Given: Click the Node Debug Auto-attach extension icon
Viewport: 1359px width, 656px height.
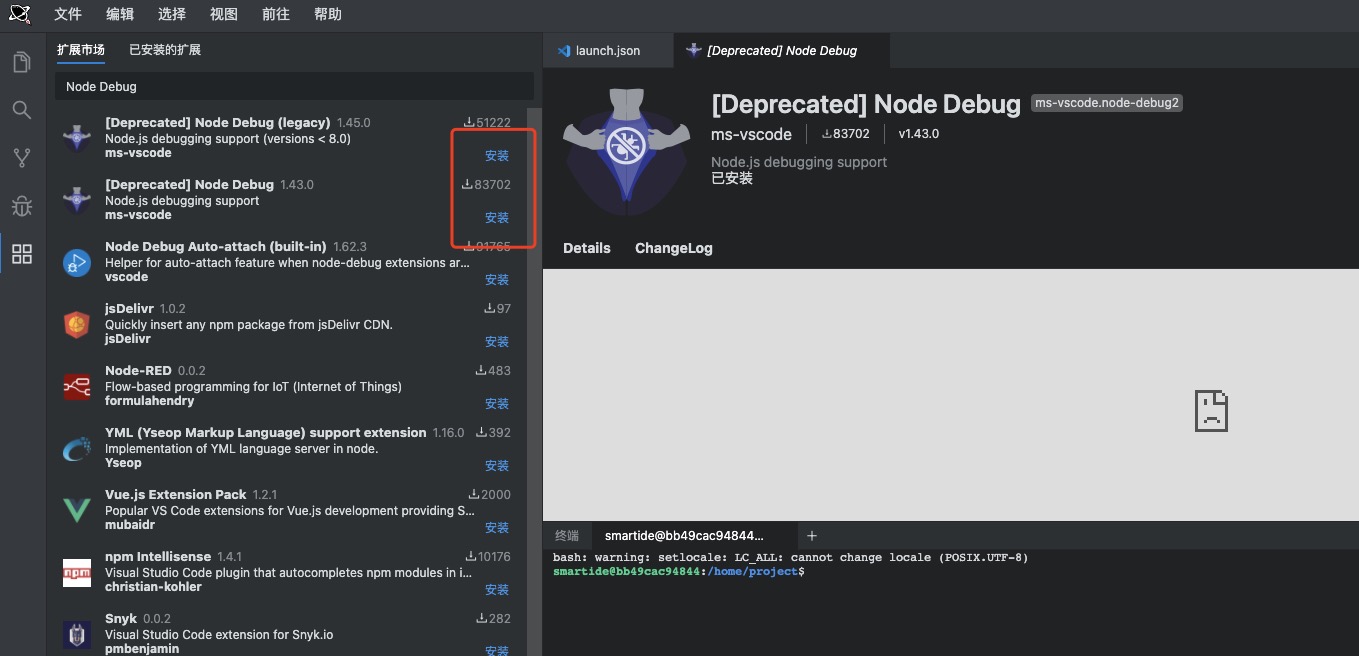Looking at the screenshot, I should click(x=77, y=262).
